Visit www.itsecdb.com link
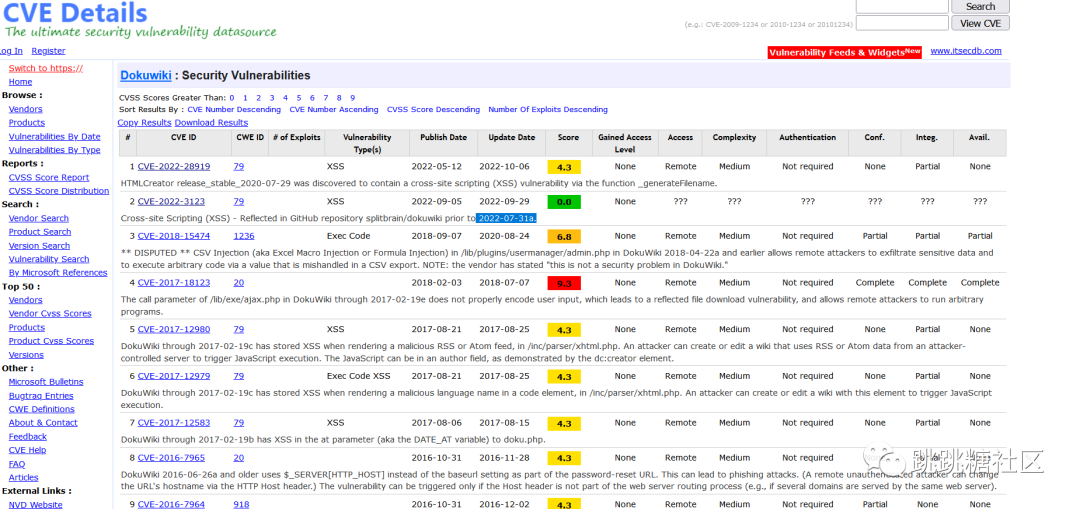The width and height of the screenshot is (1080, 509). [966, 51]
